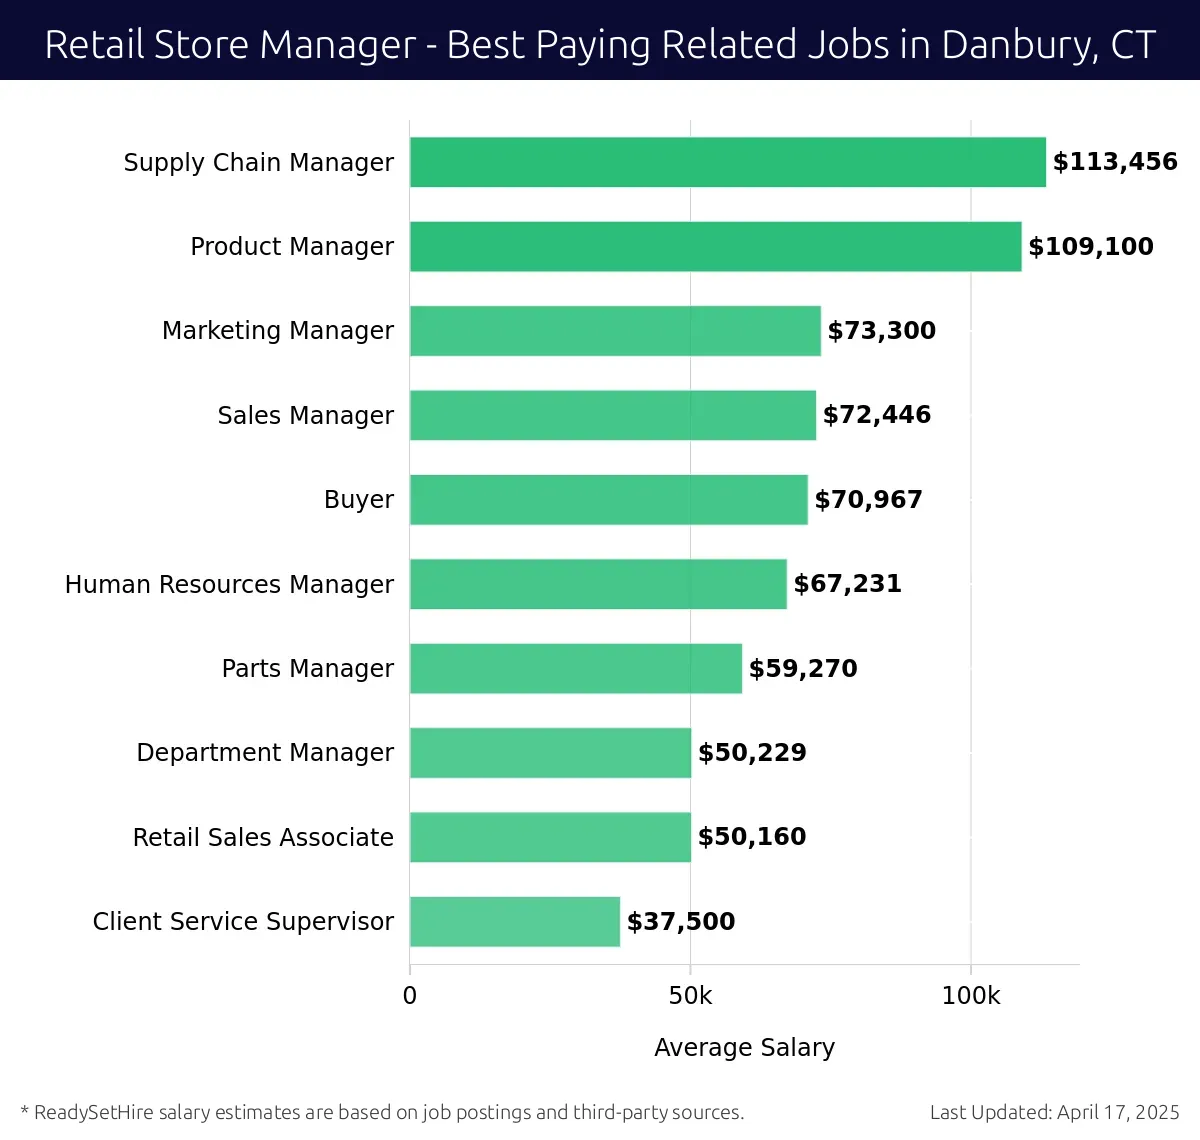The width and height of the screenshot is (1200, 1140).
Task: Click the Product Manager bar
Action: pos(716,246)
